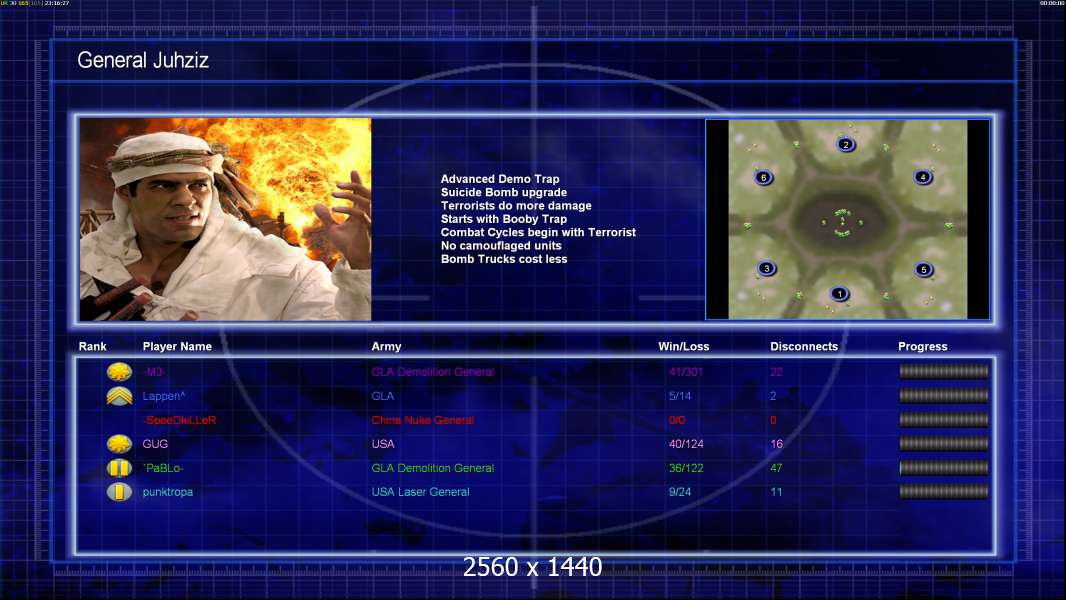Select player name `PaBLo-

pyautogui.click(x=163, y=468)
